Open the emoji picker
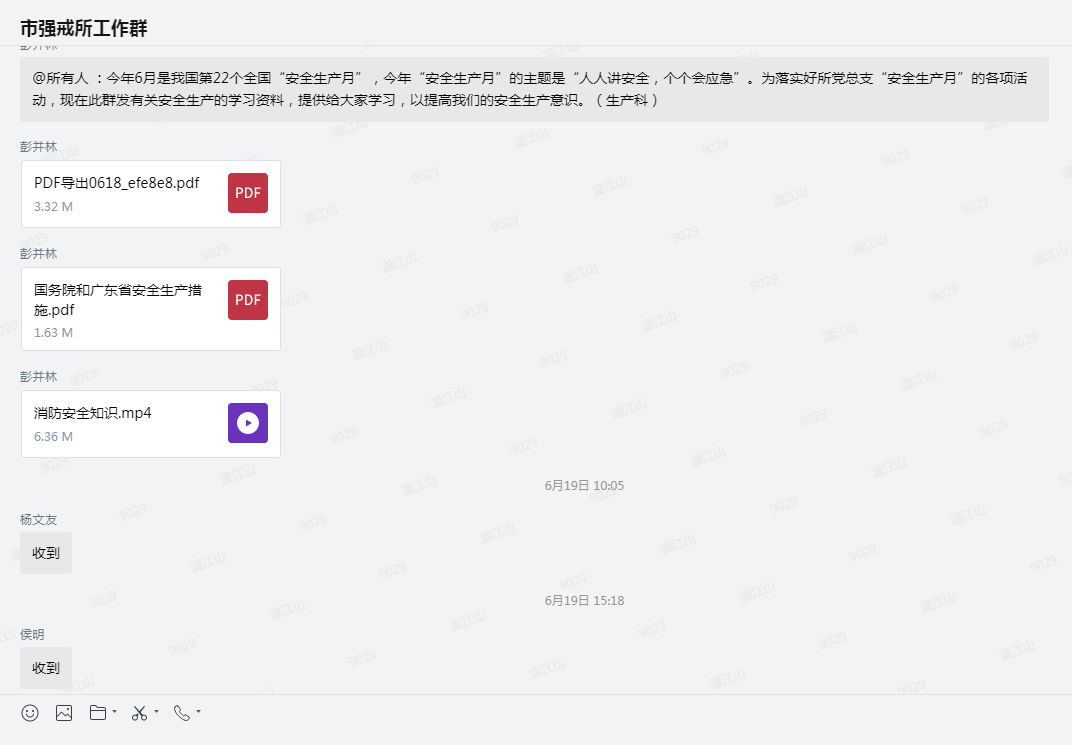Image resolution: width=1072 pixels, height=745 pixels. [29, 713]
